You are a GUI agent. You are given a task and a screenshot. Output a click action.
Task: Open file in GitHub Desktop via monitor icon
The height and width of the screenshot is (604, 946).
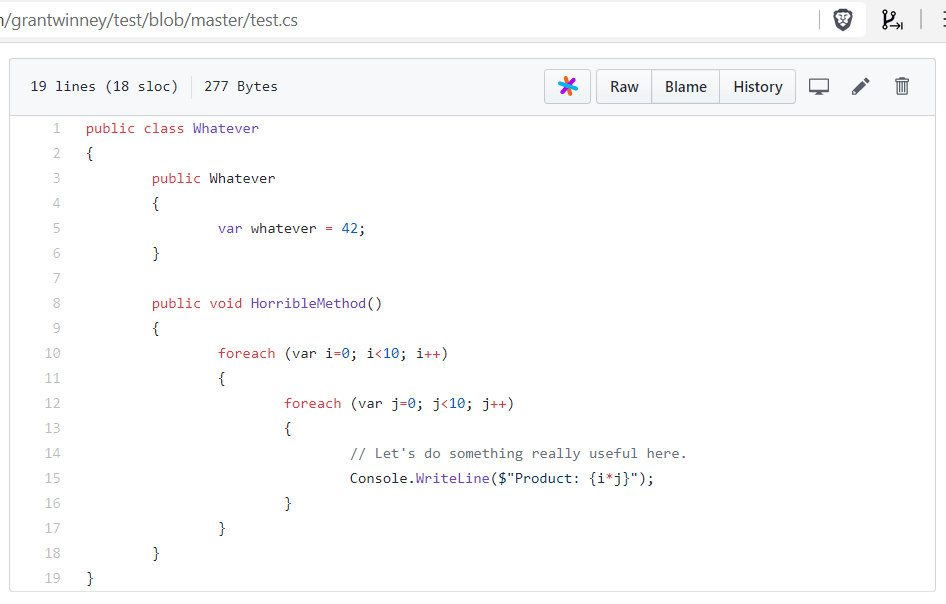[819, 87]
